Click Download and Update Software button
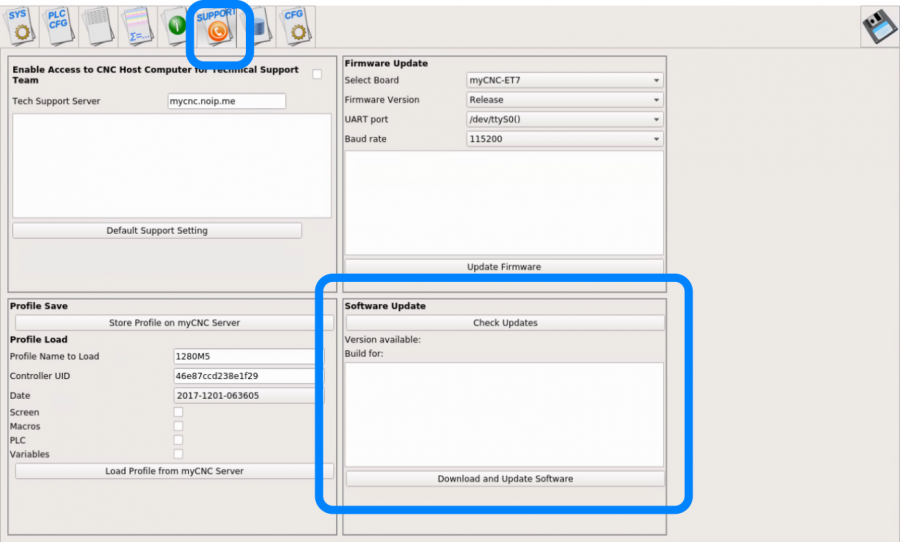The height and width of the screenshot is (542, 900). point(505,479)
